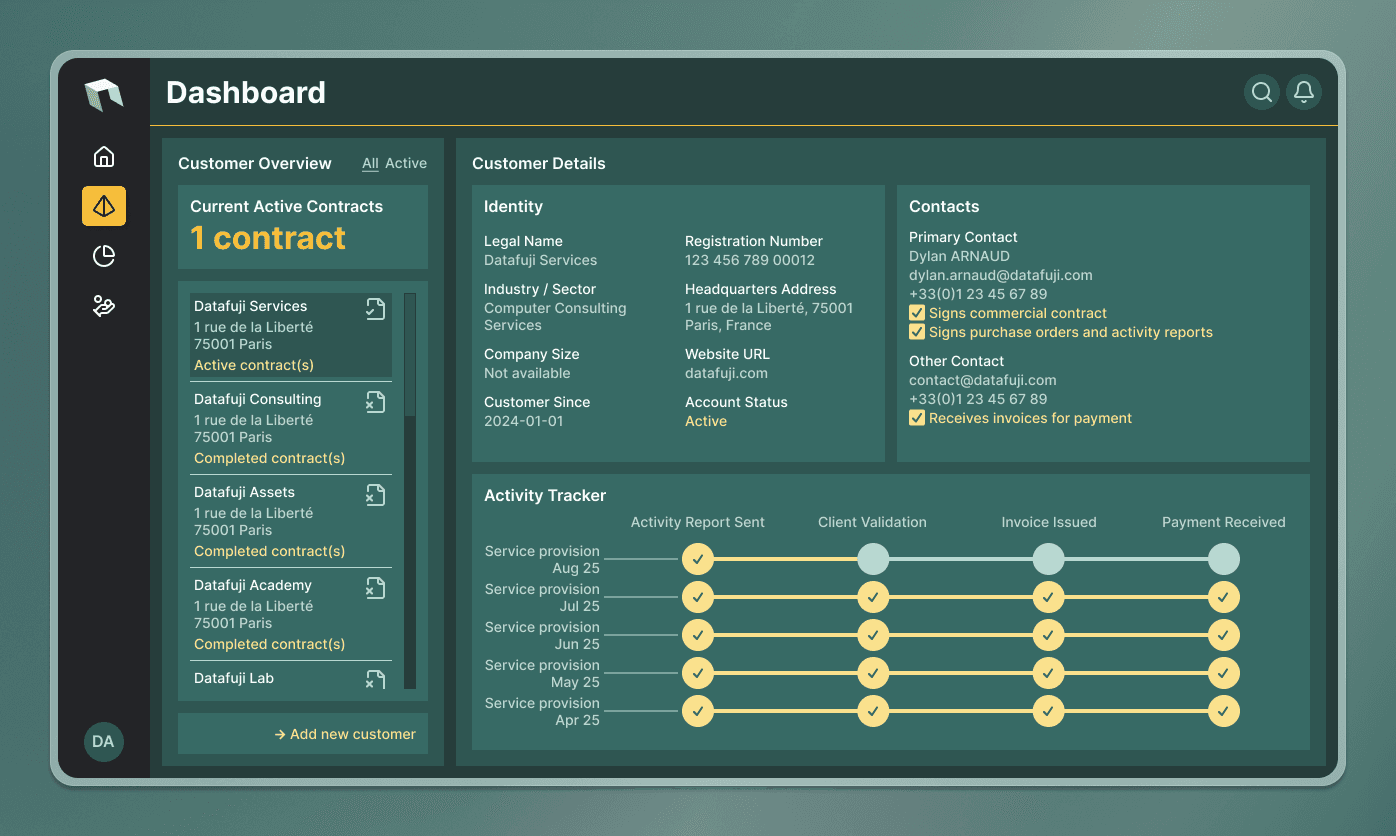
Task: Click Jun 25 Invoice Issued checkmark
Action: click(x=1048, y=635)
